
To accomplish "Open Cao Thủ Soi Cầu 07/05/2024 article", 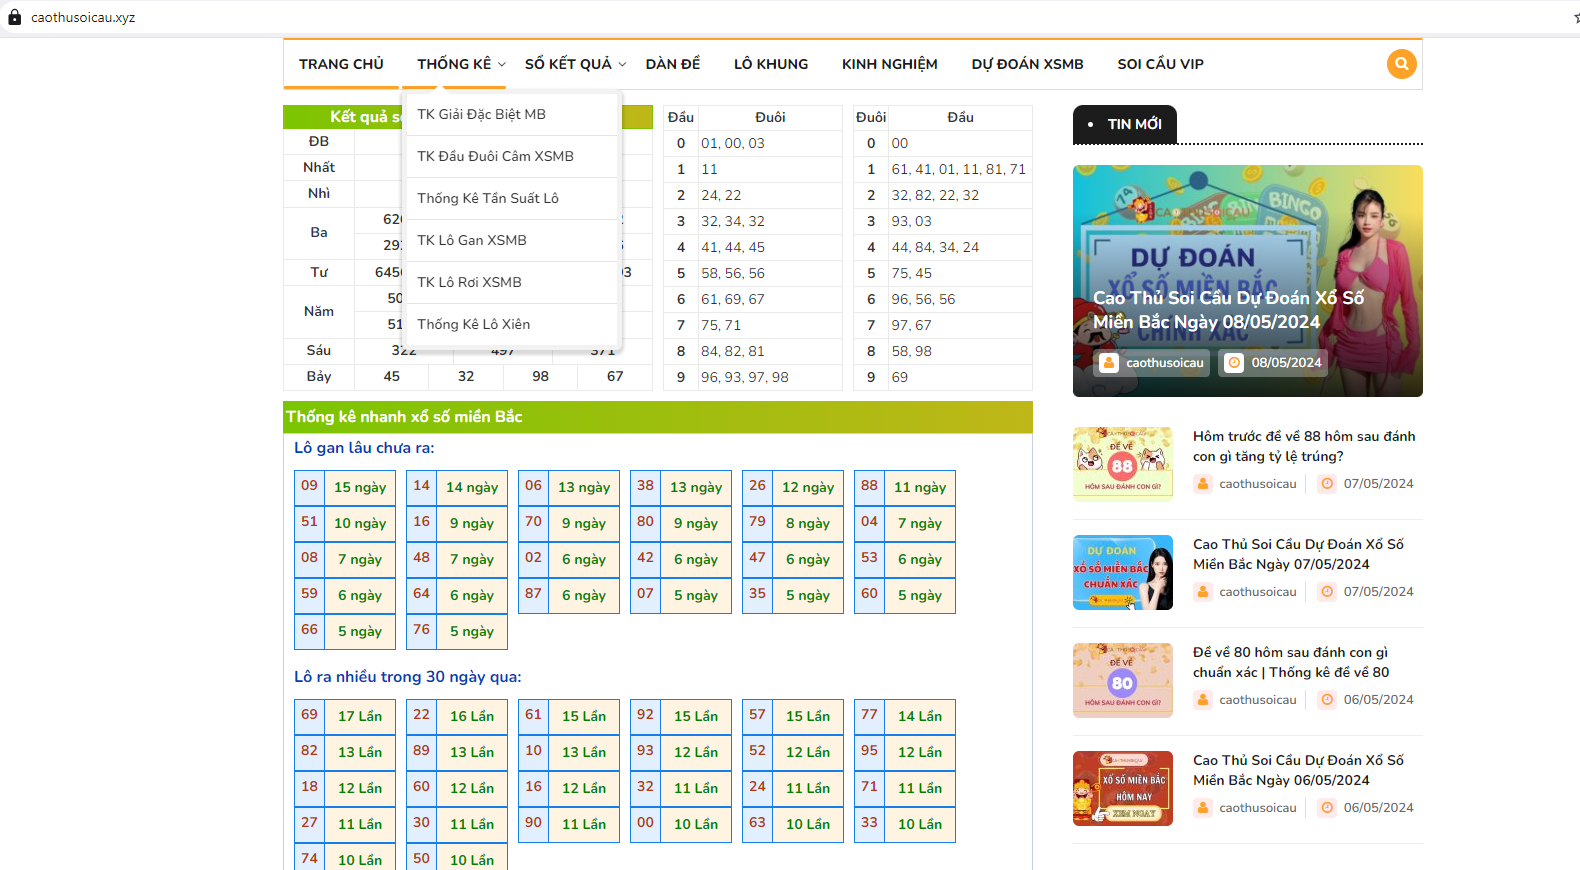I will tap(1298, 554).
